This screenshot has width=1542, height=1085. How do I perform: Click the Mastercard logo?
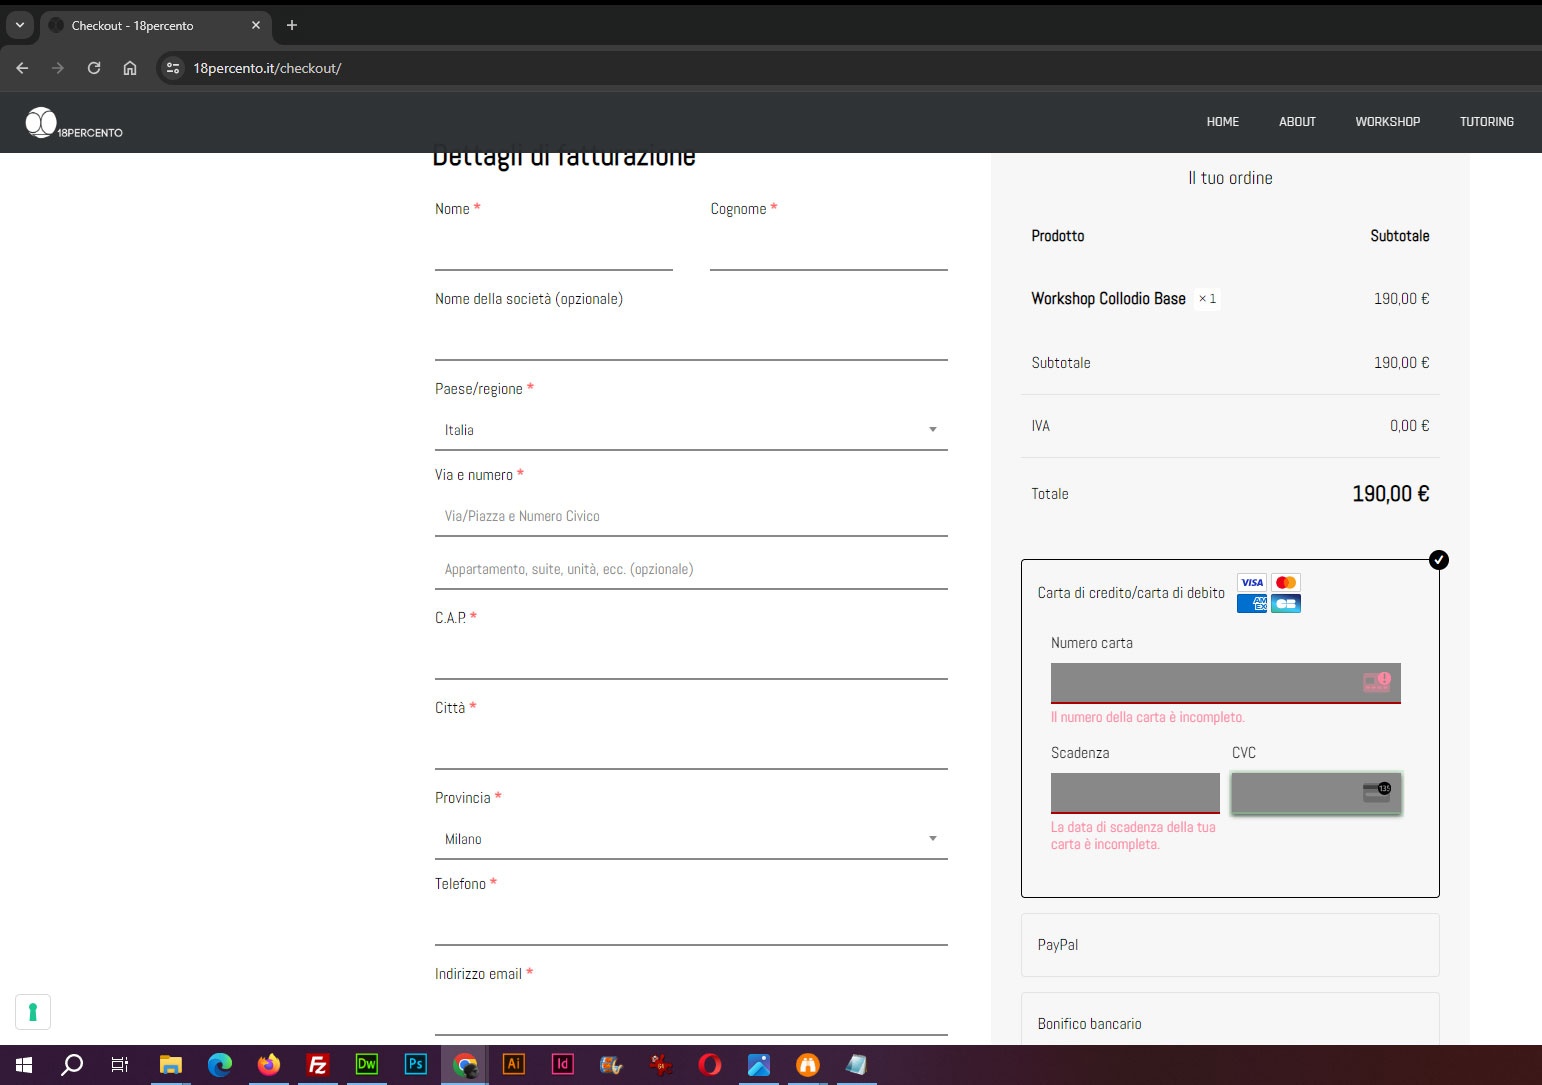(x=1286, y=582)
